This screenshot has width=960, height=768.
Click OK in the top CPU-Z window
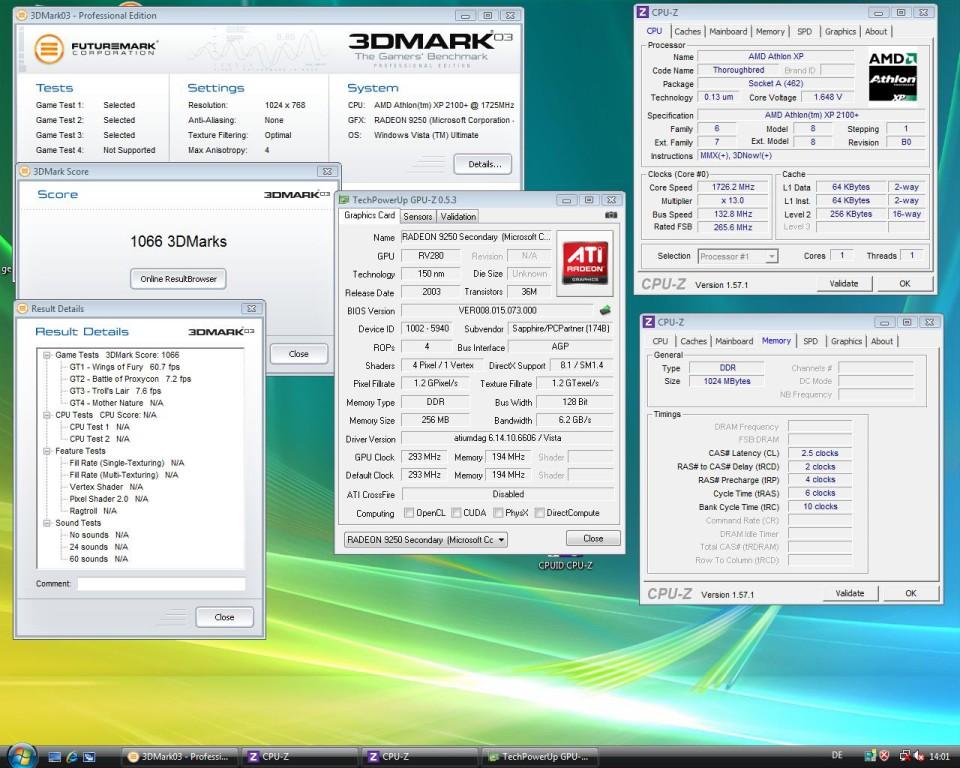click(904, 284)
